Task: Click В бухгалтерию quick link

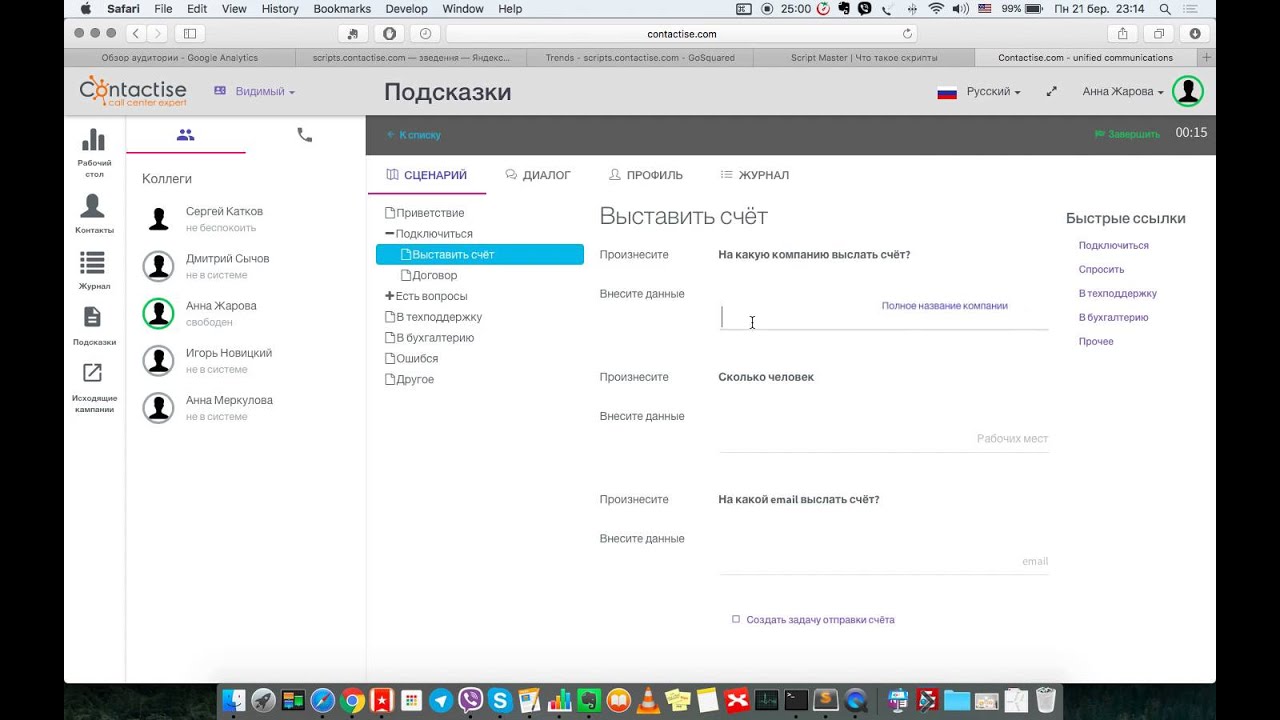Action: pyautogui.click(x=1113, y=317)
